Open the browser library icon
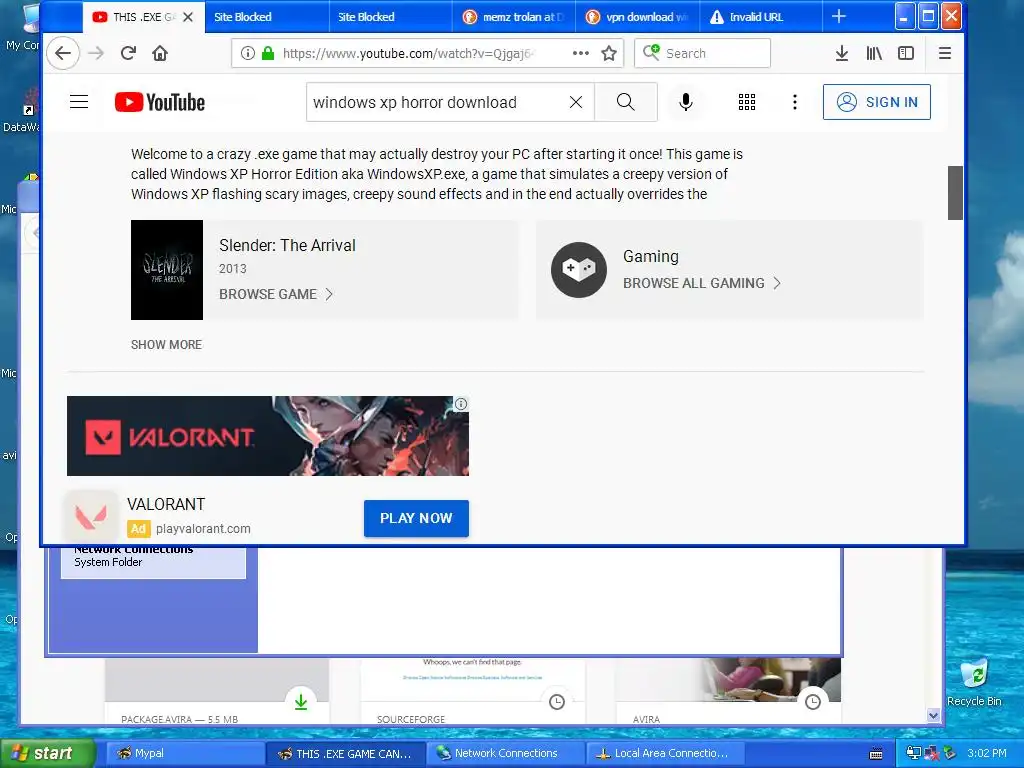The width and height of the screenshot is (1024, 768). (874, 54)
